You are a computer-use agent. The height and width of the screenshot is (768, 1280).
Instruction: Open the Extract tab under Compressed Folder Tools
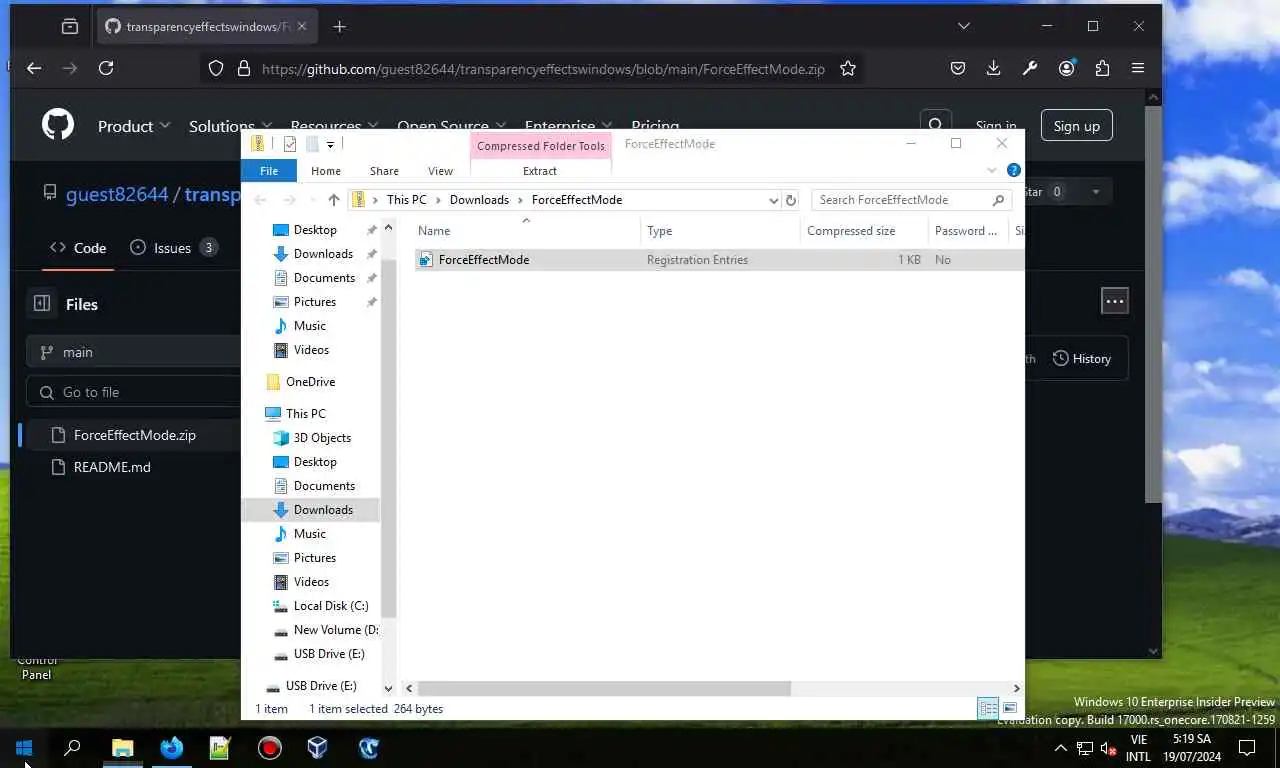click(x=540, y=171)
